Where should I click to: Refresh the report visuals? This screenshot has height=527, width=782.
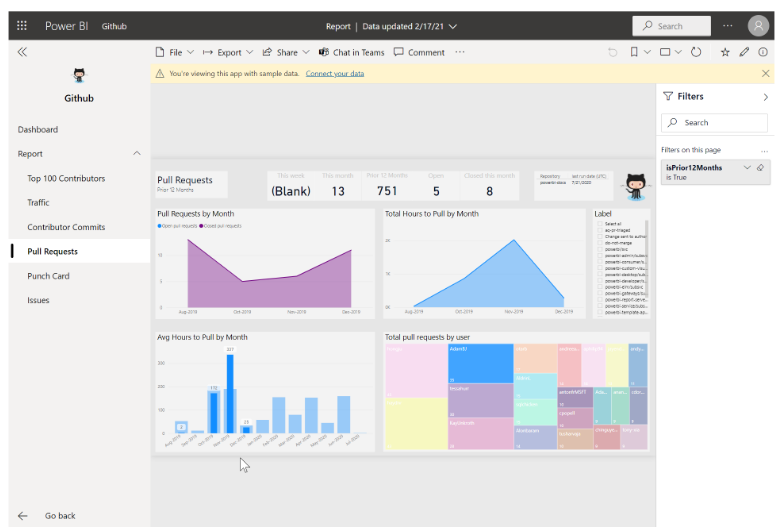click(x=696, y=52)
